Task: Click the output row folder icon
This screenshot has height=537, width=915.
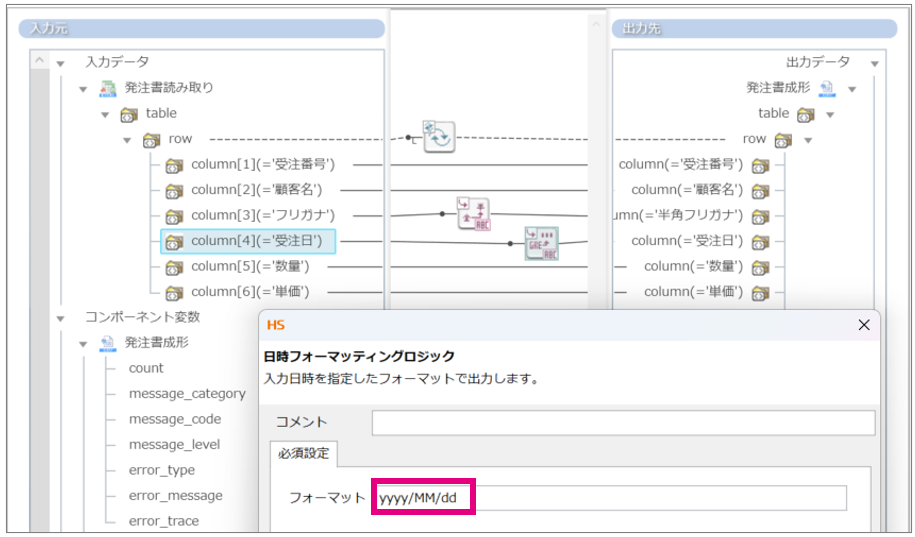Action: [783, 140]
